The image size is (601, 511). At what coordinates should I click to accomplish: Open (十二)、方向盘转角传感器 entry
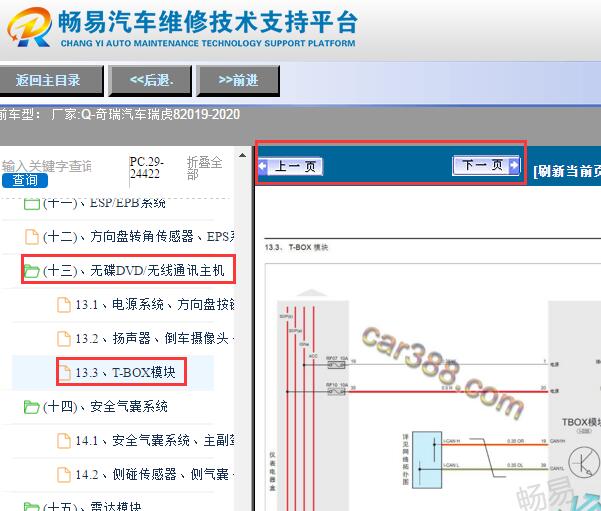(138, 237)
